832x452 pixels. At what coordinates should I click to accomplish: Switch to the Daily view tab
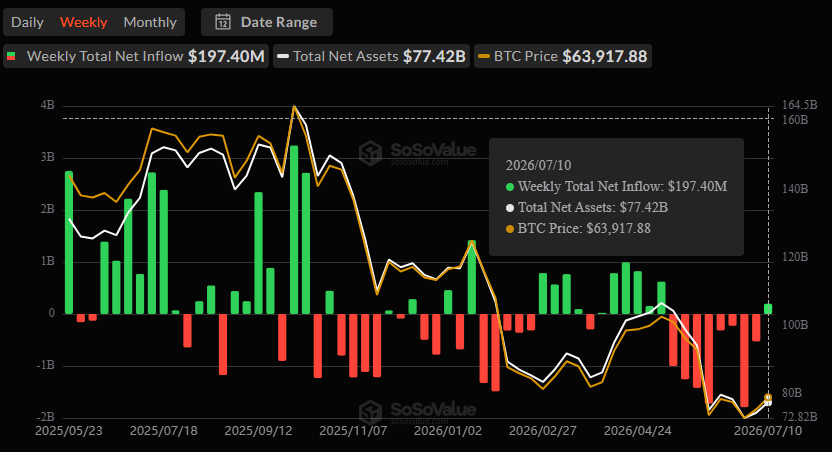[x=27, y=22]
